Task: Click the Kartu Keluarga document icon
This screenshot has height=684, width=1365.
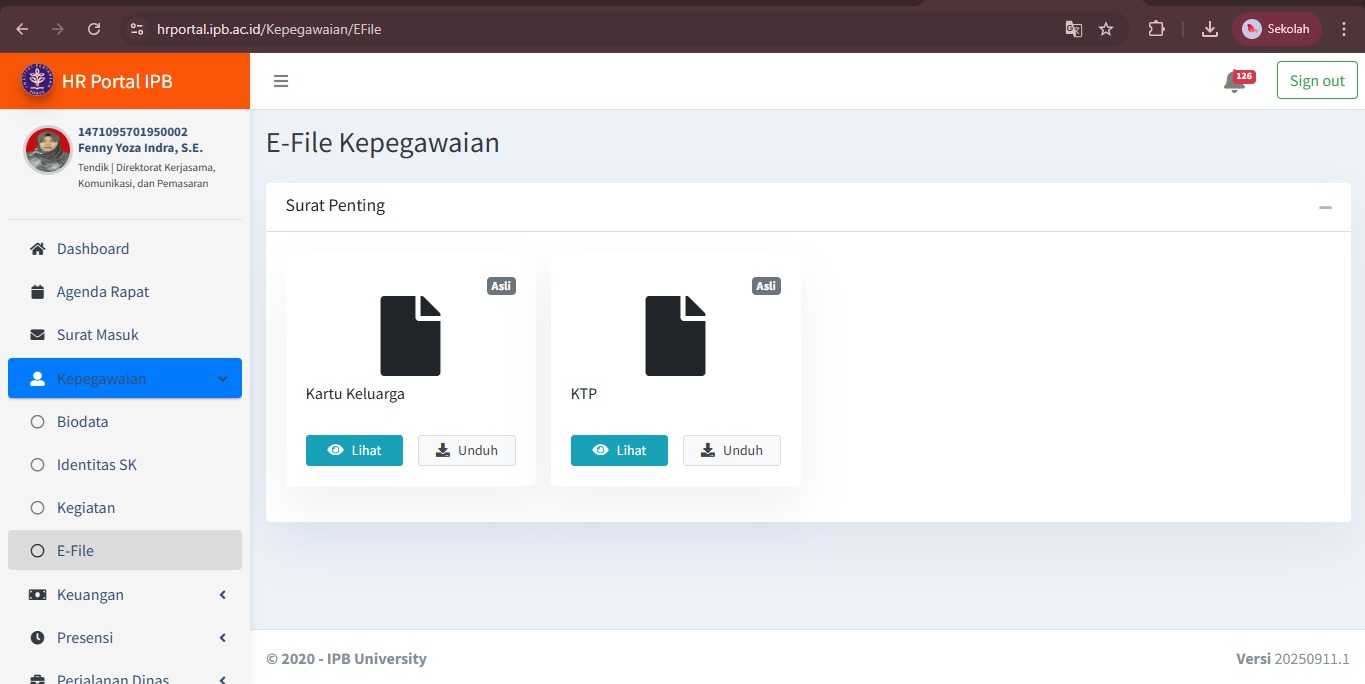Action: [410, 336]
